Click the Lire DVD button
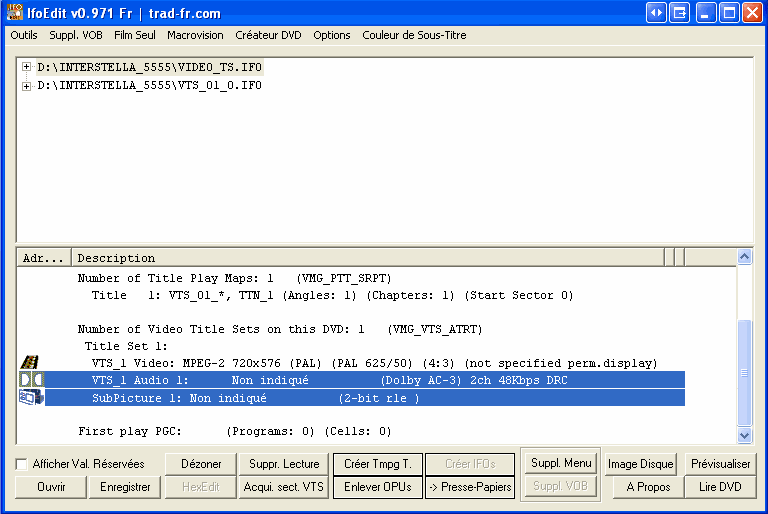The image size is (768, 514). [x=720, y=487]
